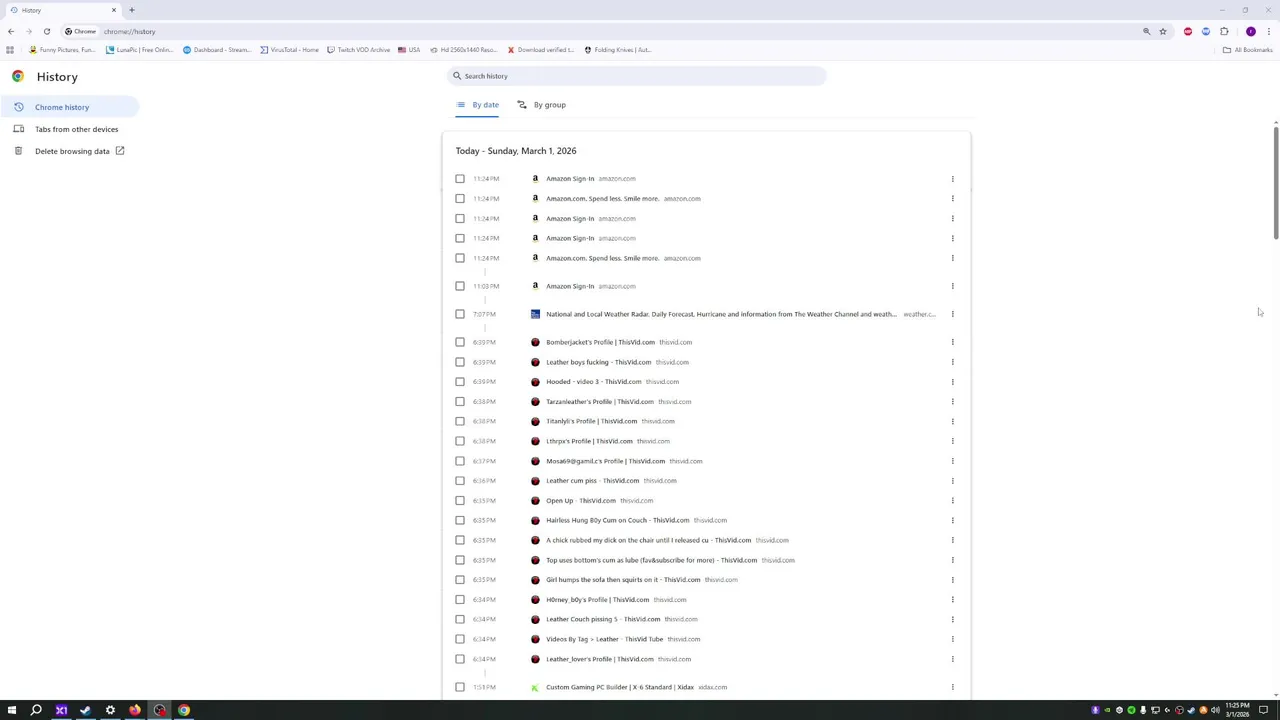Image resolution: width=1280 pixels, height=720 pixels.
Task: Open the Extensions puzzle icon
Action: (1224, 31)
